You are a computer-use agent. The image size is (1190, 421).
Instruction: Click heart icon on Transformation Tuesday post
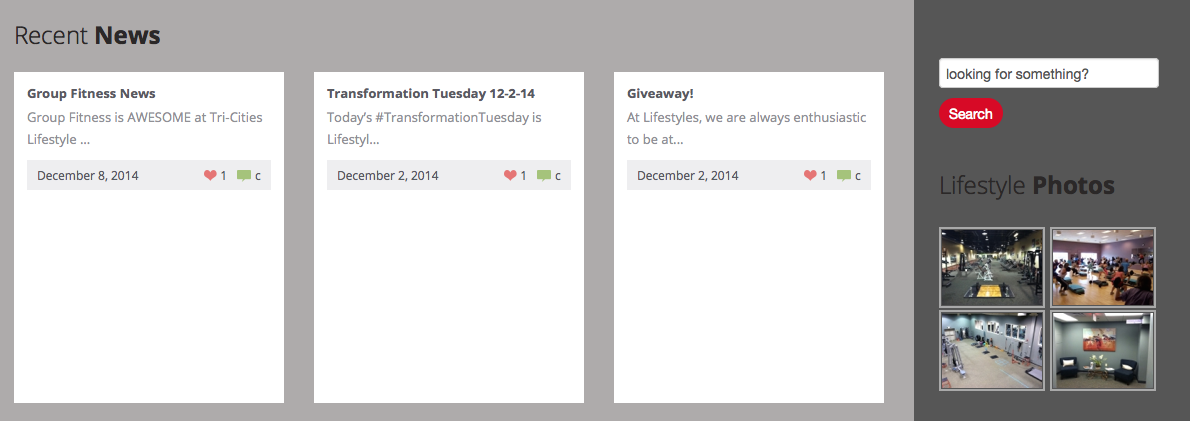click(x=510, y=176)
